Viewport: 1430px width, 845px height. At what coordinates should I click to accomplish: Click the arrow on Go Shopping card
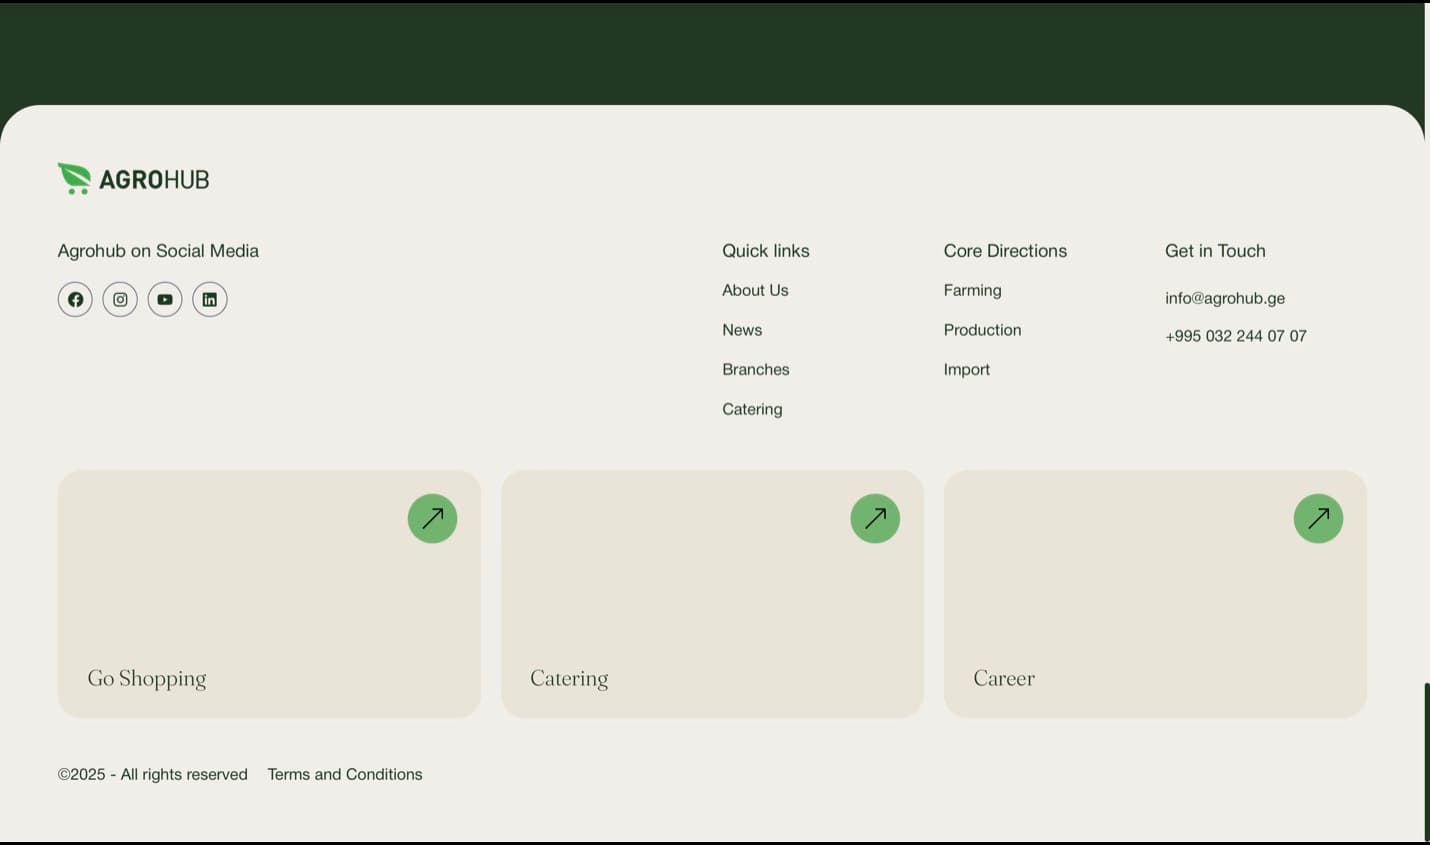point(432,518)
